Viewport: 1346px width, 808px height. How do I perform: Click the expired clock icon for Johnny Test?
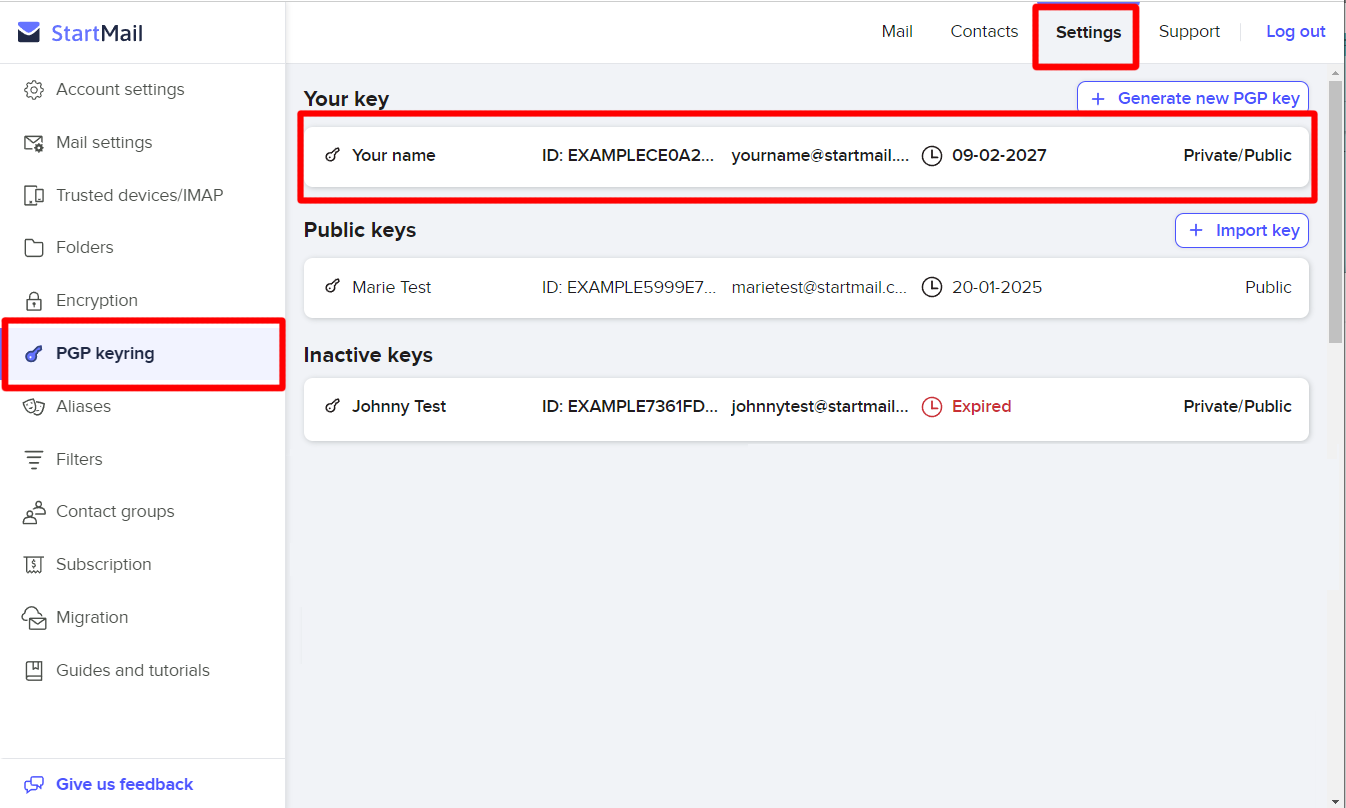[932, 407]
